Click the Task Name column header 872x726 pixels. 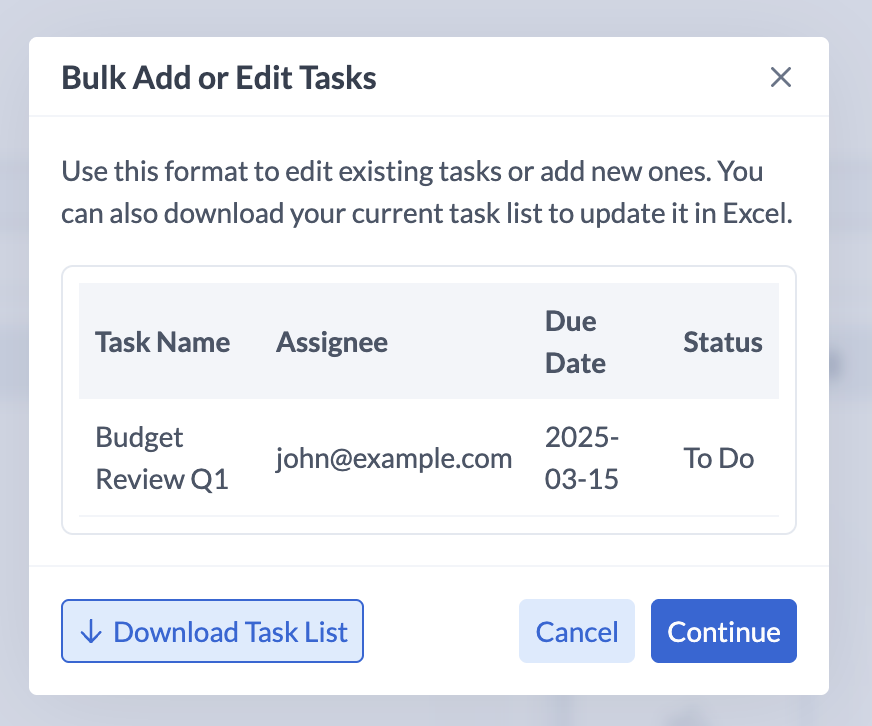pos(162,342)
